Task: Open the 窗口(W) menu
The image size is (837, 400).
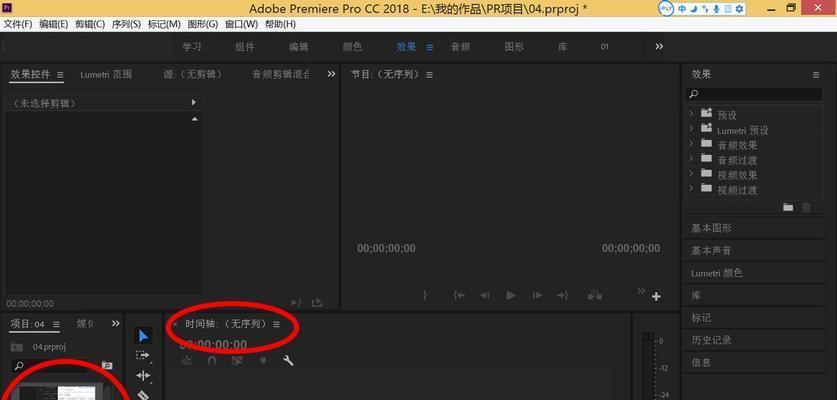Action: coord(241,25)
